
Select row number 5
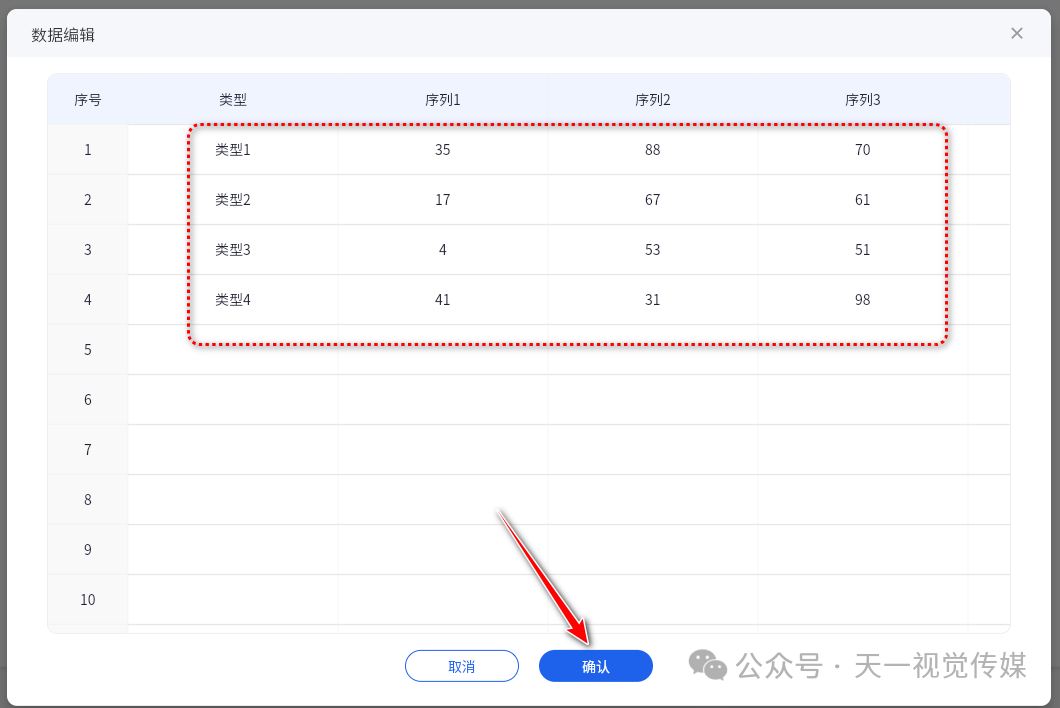click(87, 349)
